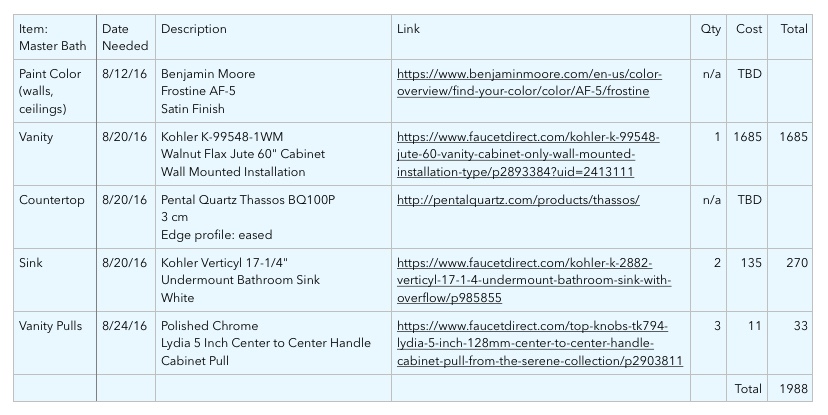828x415 pixels.
Task: Click the Qty column header
Action: [x=709, y=37]
